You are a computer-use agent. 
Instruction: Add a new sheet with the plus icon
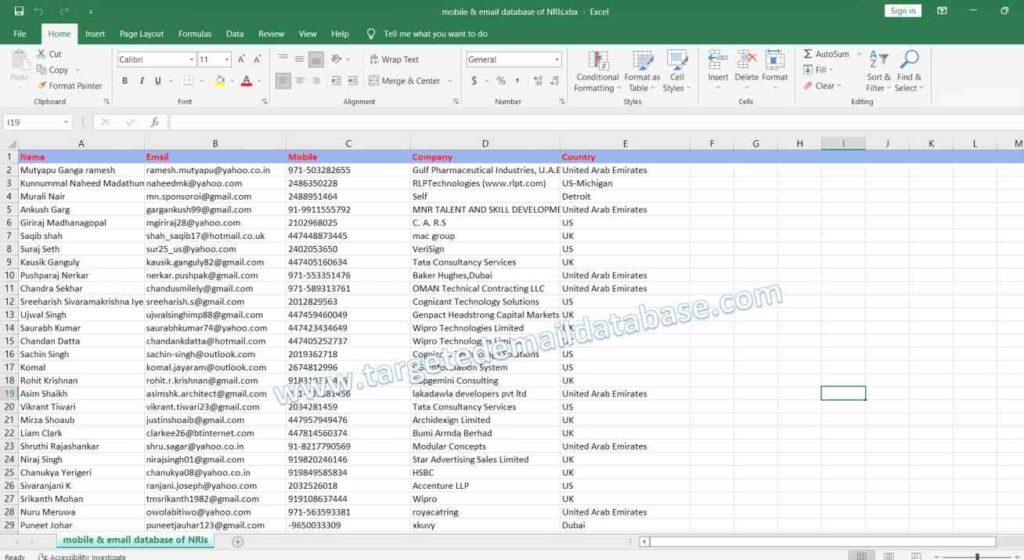point(238,542)
